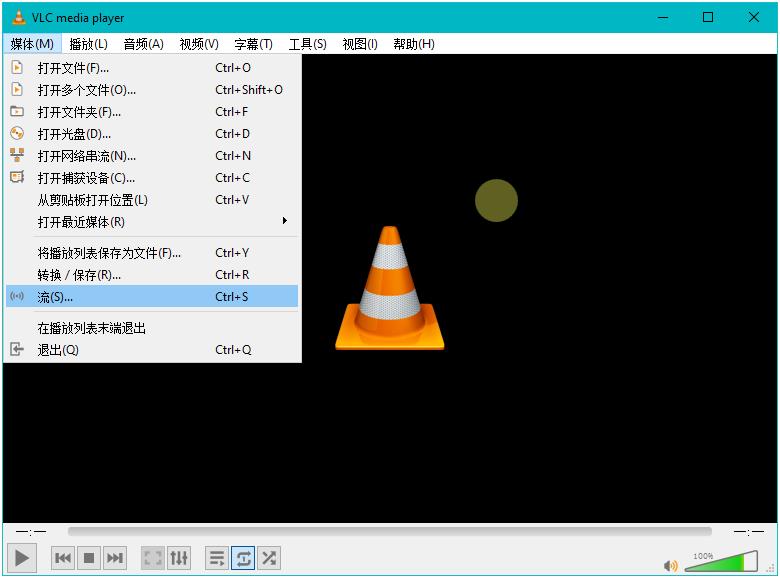Click the VLC cone title bar icon
This screenshot has height=578, width=780.
point(18,17)
